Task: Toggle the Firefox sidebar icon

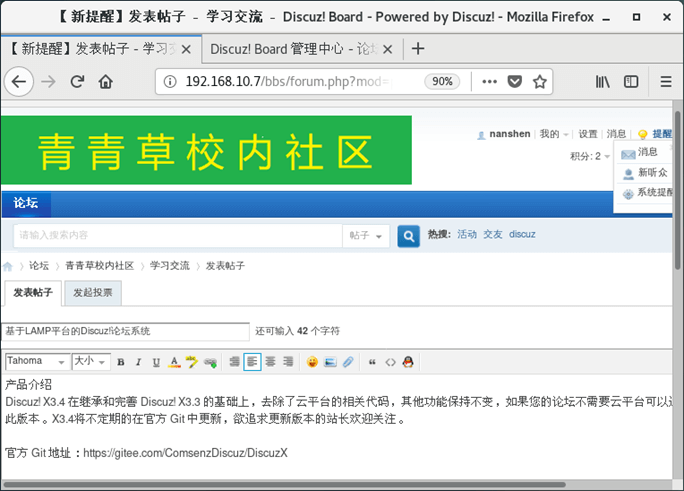Action: coord(631,82)
